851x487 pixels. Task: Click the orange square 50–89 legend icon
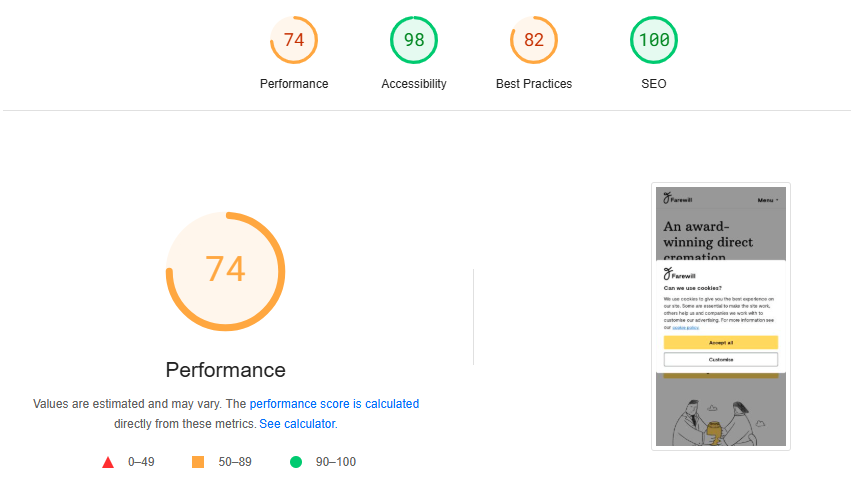pyautogui.click(x=198, y=462)
